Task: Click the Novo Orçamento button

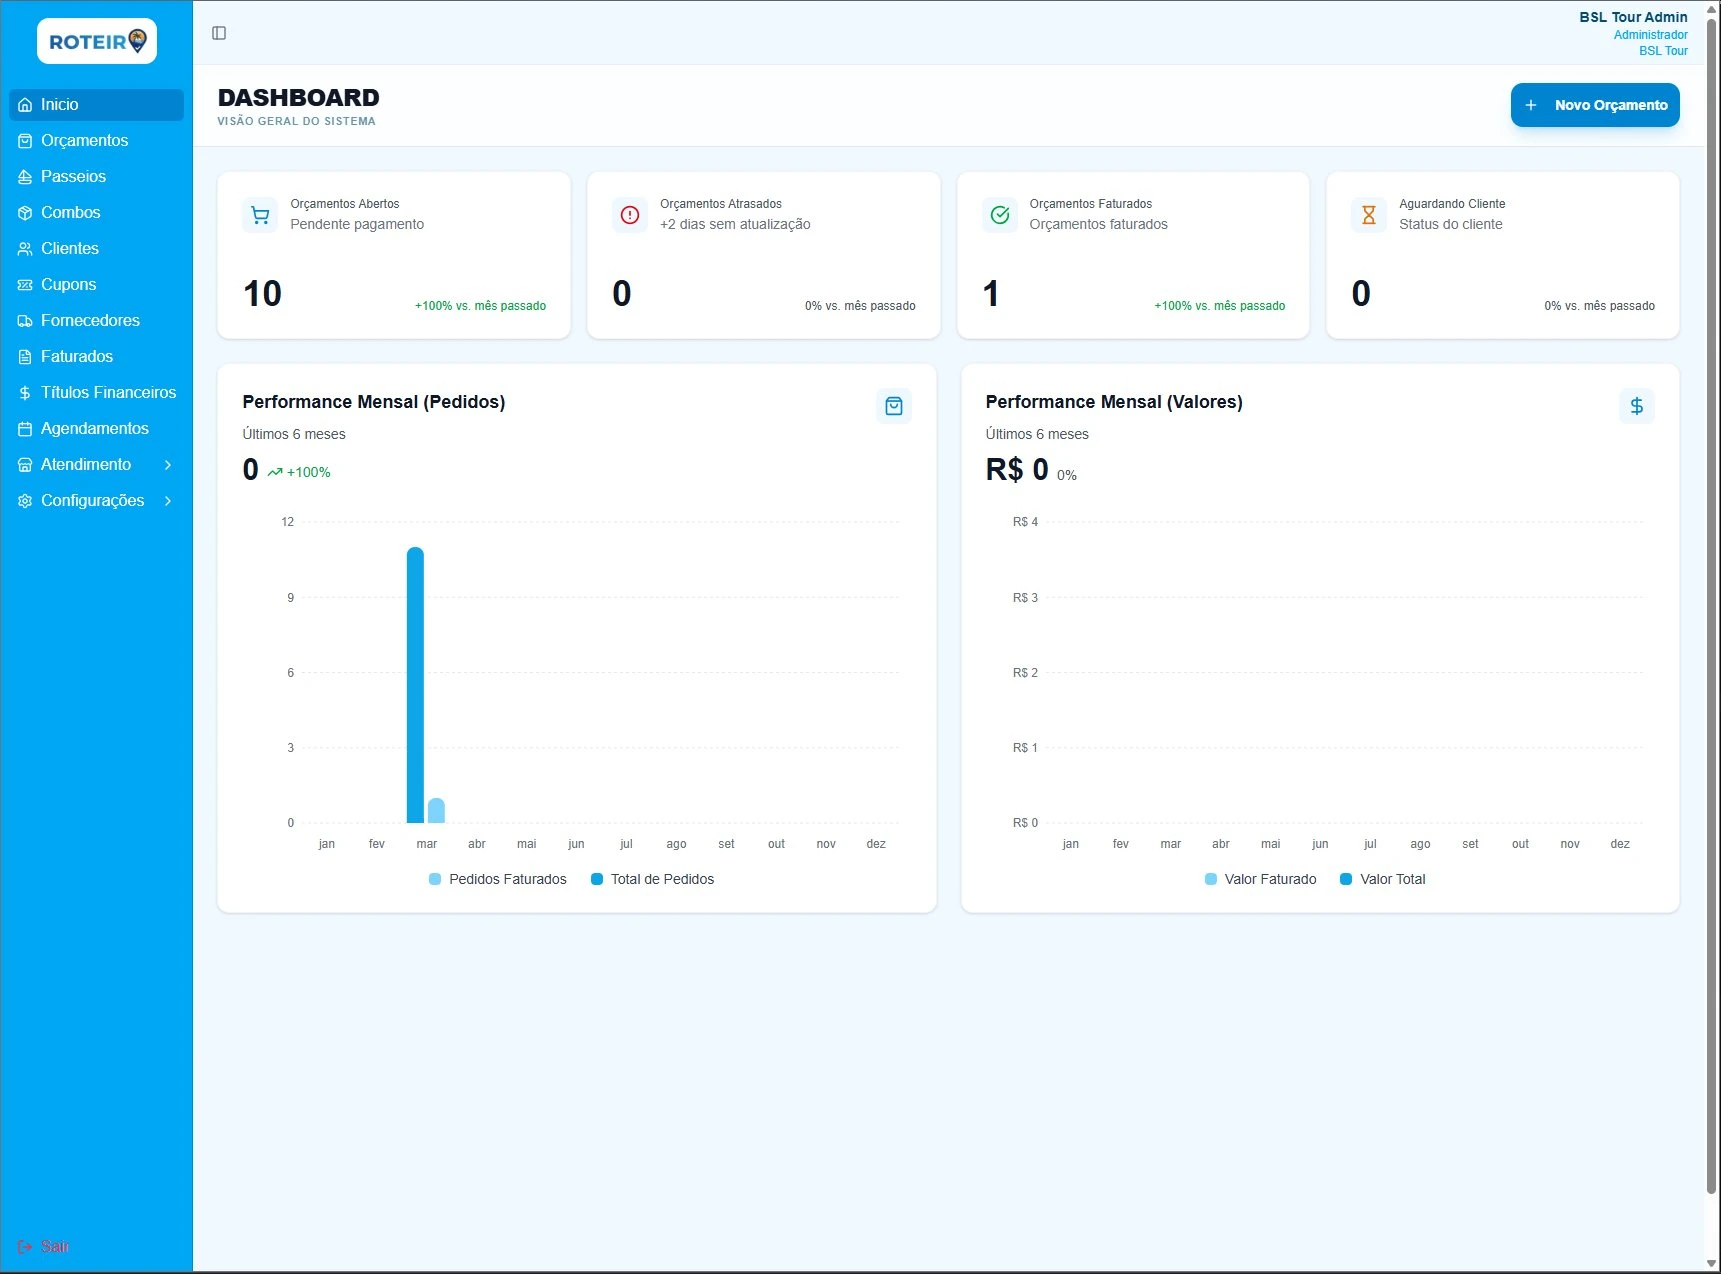Action: click(x=1594, y=105)
